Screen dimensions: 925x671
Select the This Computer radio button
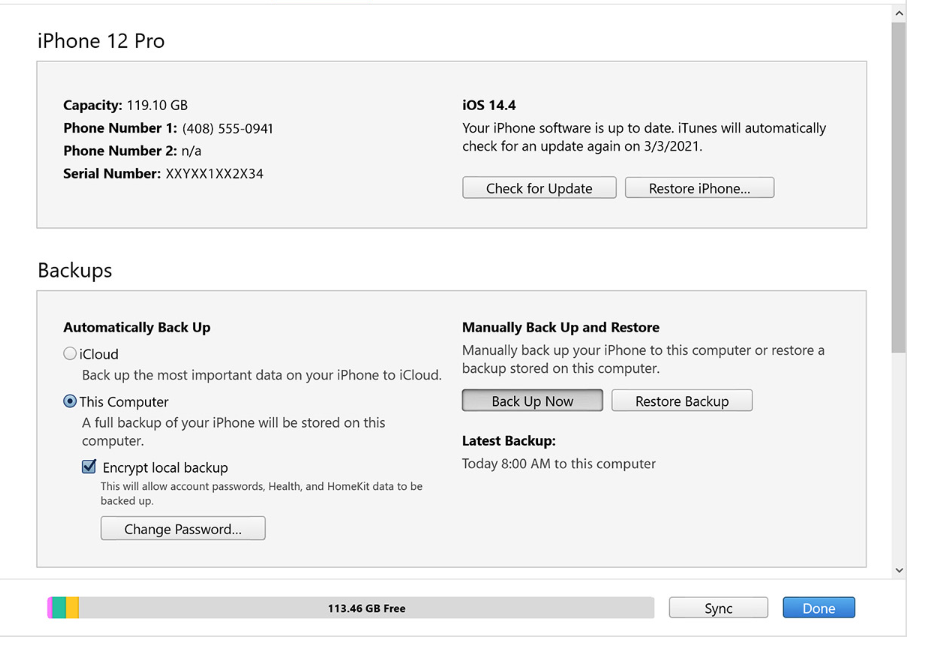[x=70, y=402]
